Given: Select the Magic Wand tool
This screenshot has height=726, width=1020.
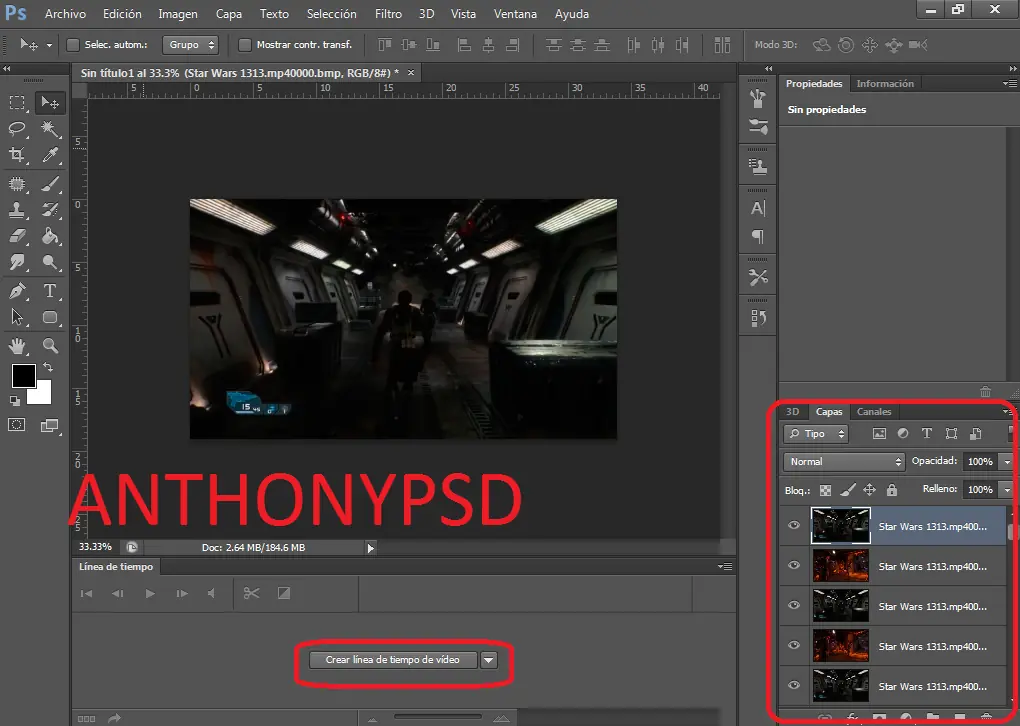Looking at the screenshot, I should [50, 129].
